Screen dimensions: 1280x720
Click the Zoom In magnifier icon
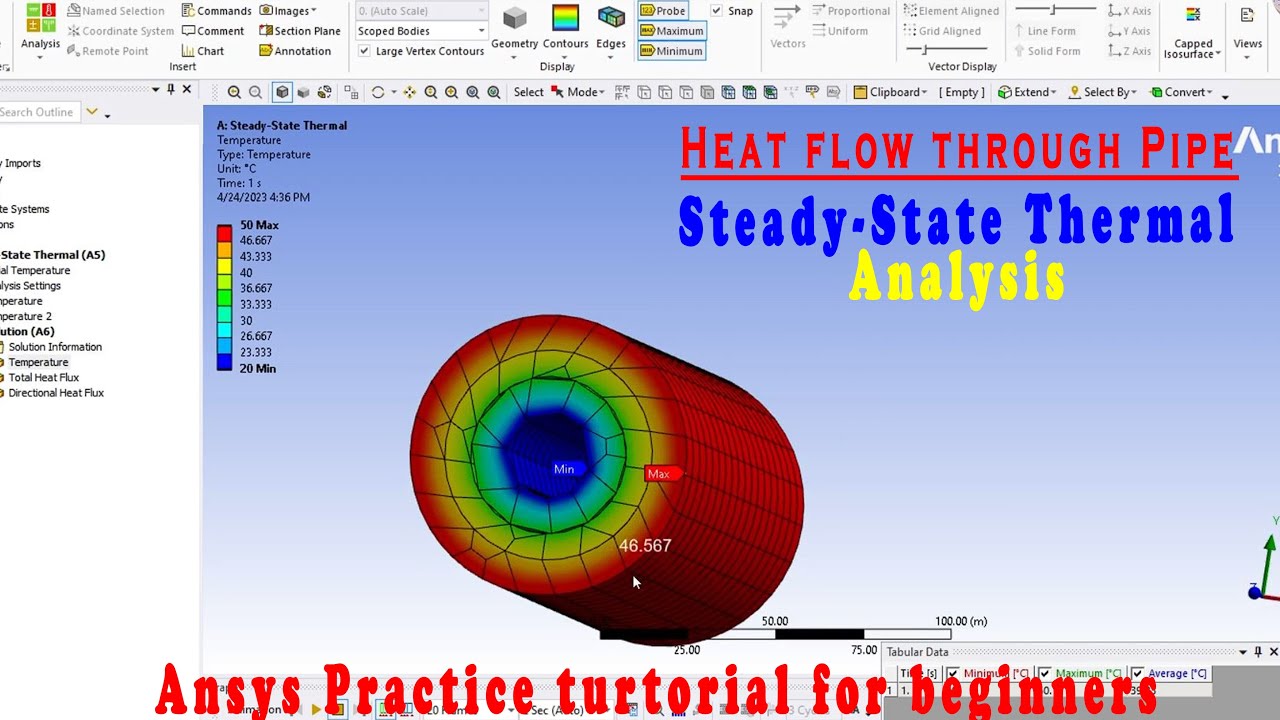(x=234, y=92)
